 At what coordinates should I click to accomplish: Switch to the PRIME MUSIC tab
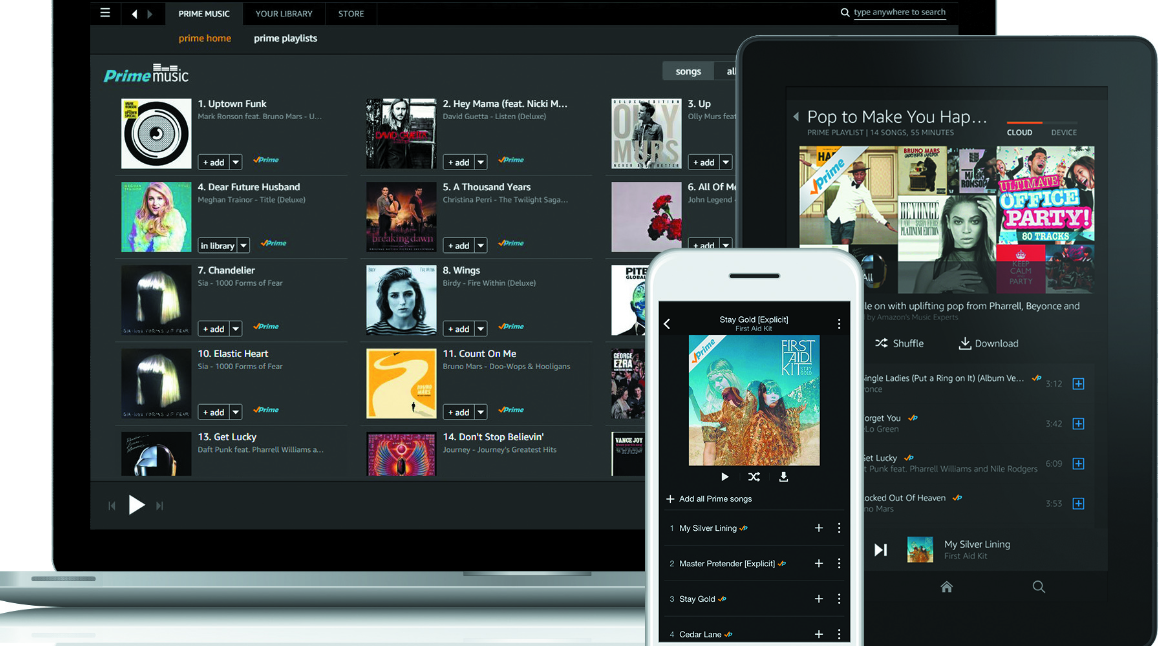click(204, 13)
